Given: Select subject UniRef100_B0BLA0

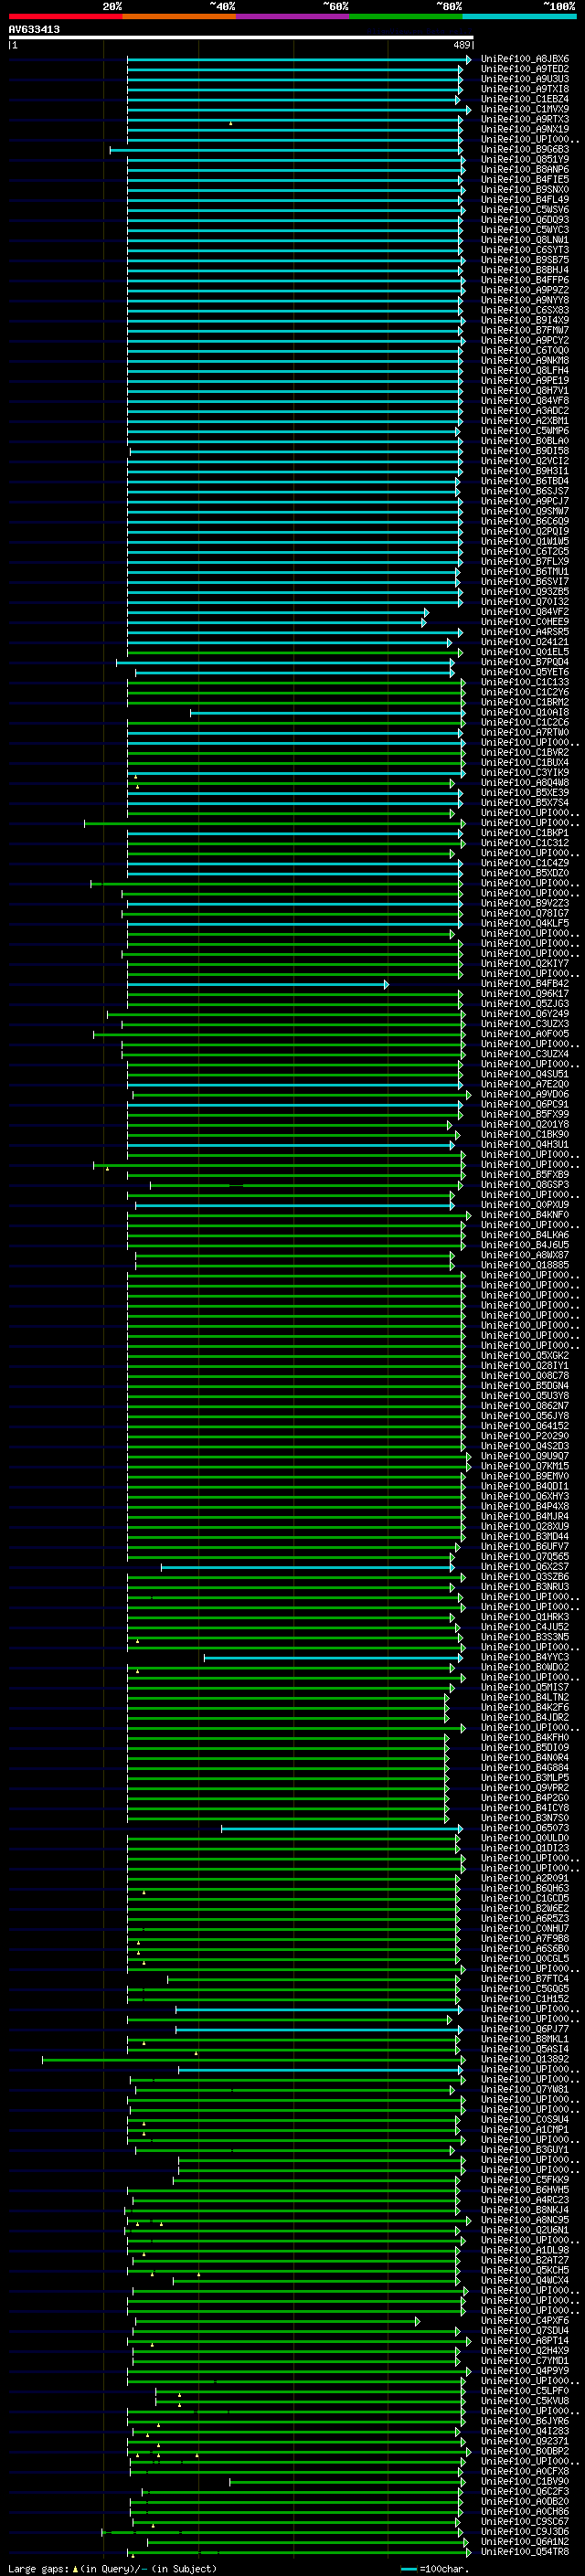Looking at the screenshot, I should 524,441.
